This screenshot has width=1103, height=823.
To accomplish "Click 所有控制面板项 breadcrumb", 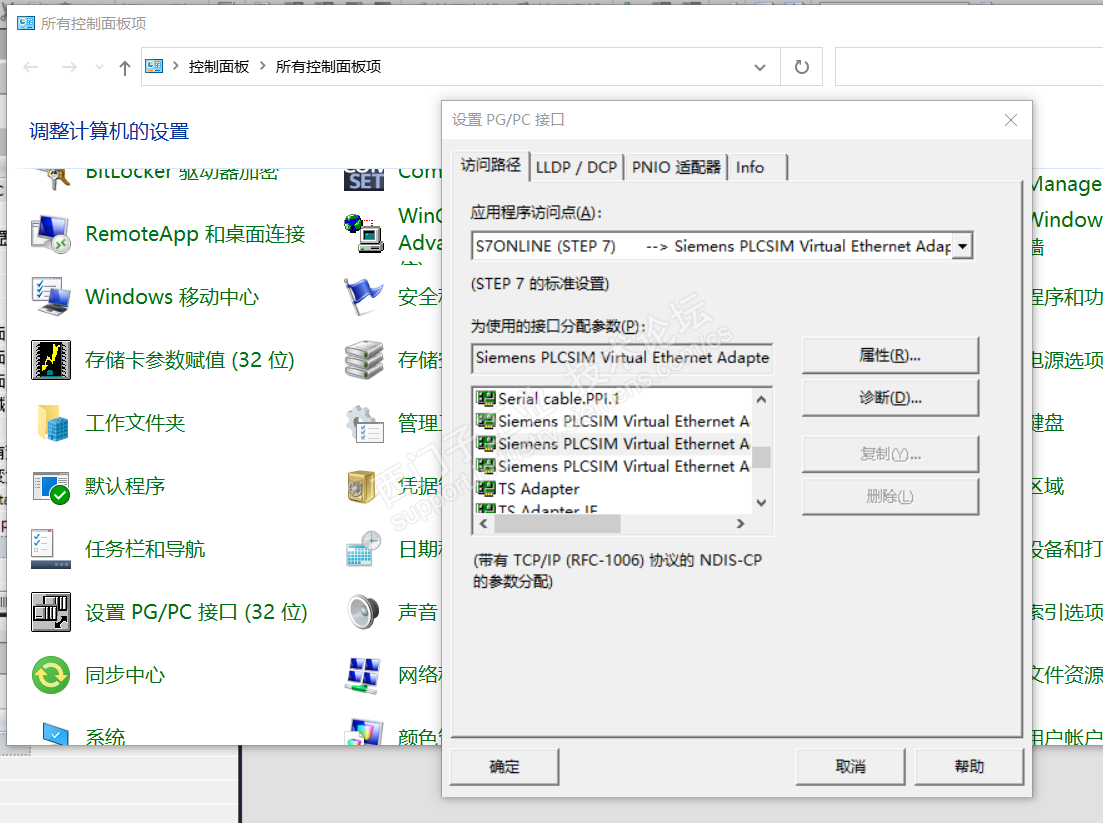I will (329, 67).
